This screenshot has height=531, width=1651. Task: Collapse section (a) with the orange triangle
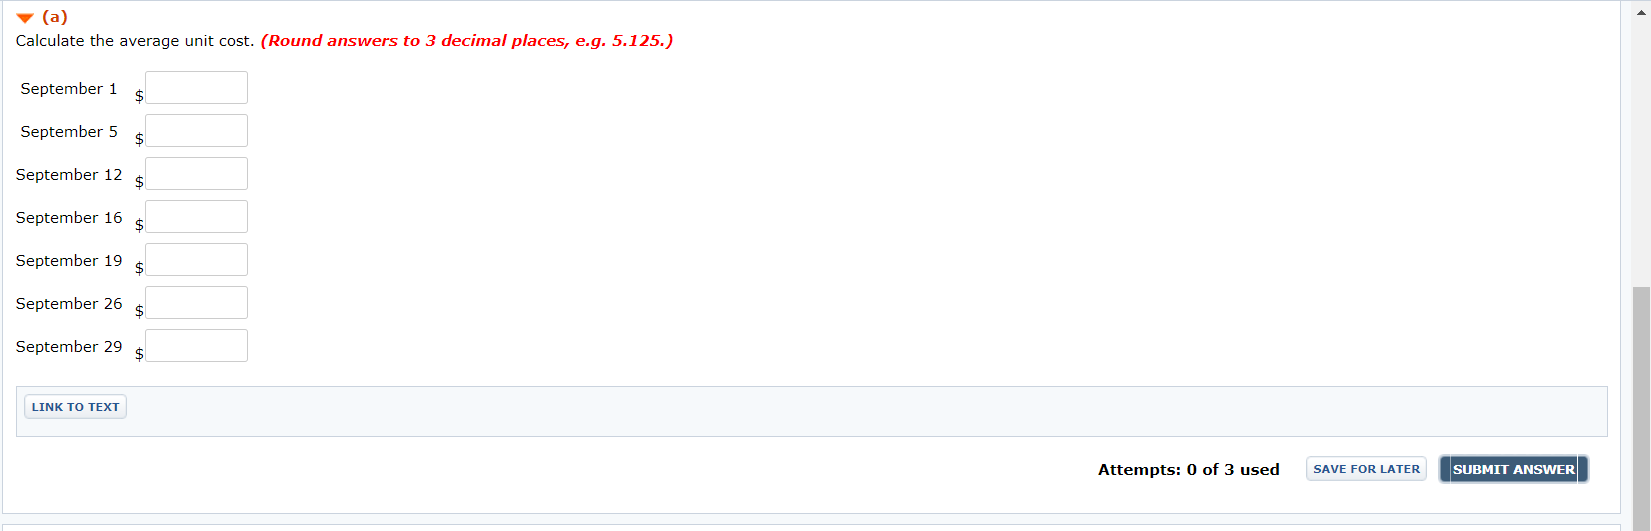tap(25, 18)
